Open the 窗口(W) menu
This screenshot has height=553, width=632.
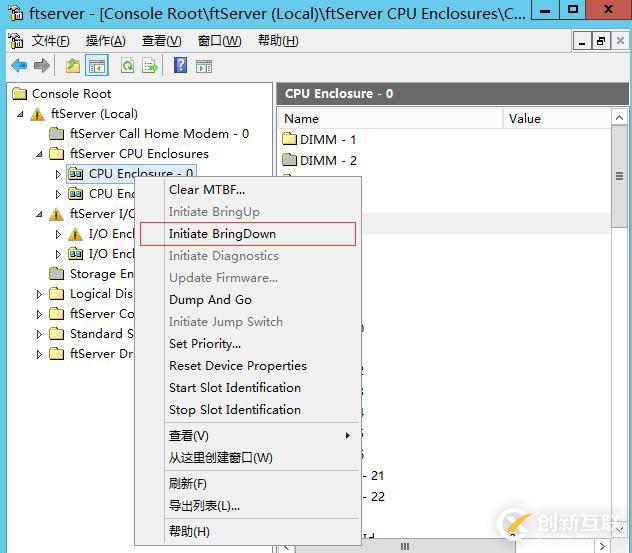(x=219, y=41)
